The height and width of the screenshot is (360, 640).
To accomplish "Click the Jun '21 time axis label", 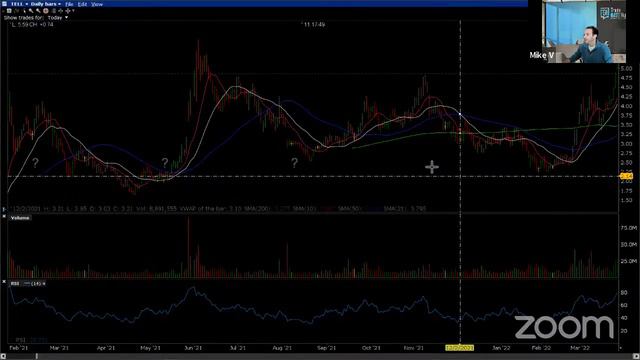I will click(x=193, y=348).
